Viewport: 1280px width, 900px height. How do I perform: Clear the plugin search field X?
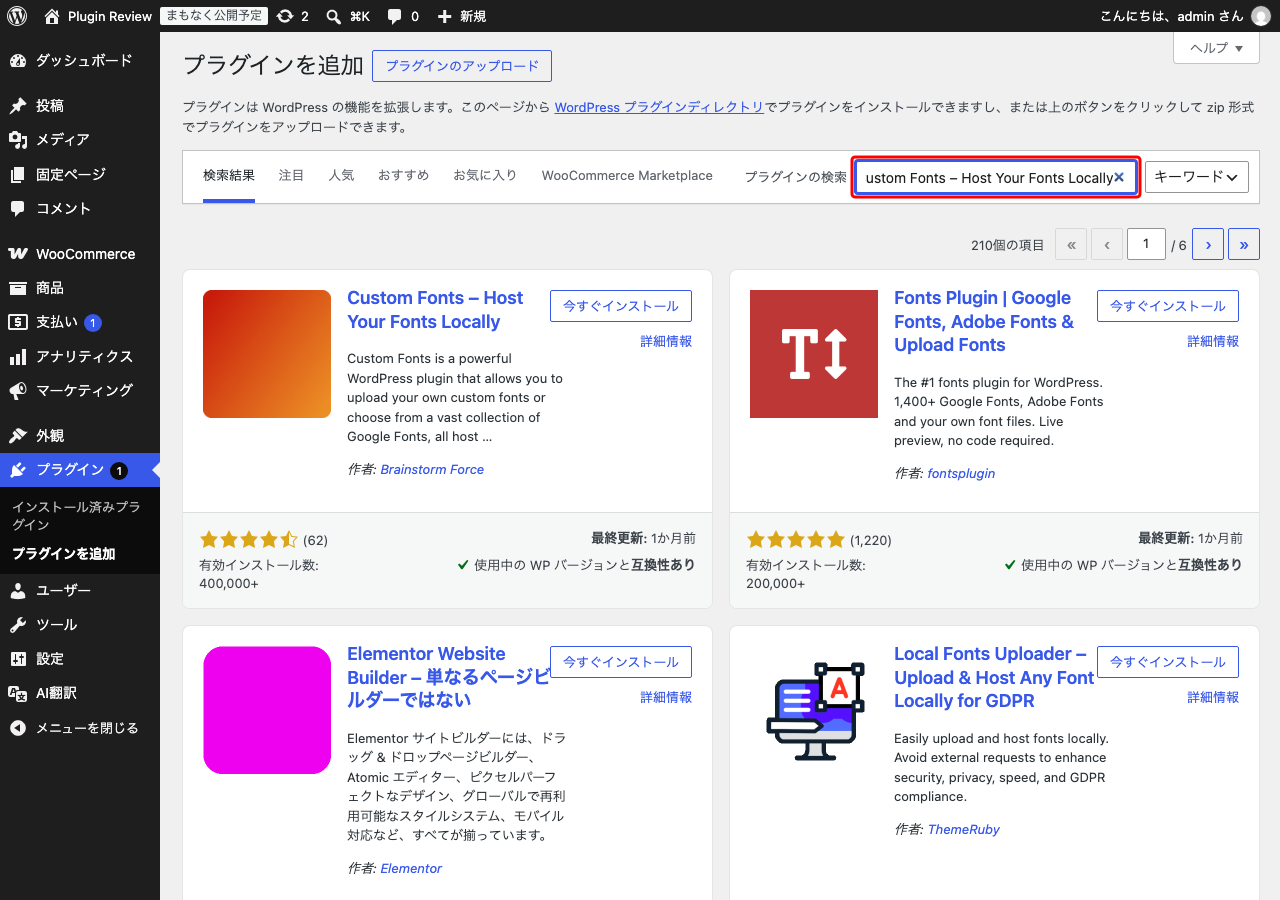tap(1119, 177)
